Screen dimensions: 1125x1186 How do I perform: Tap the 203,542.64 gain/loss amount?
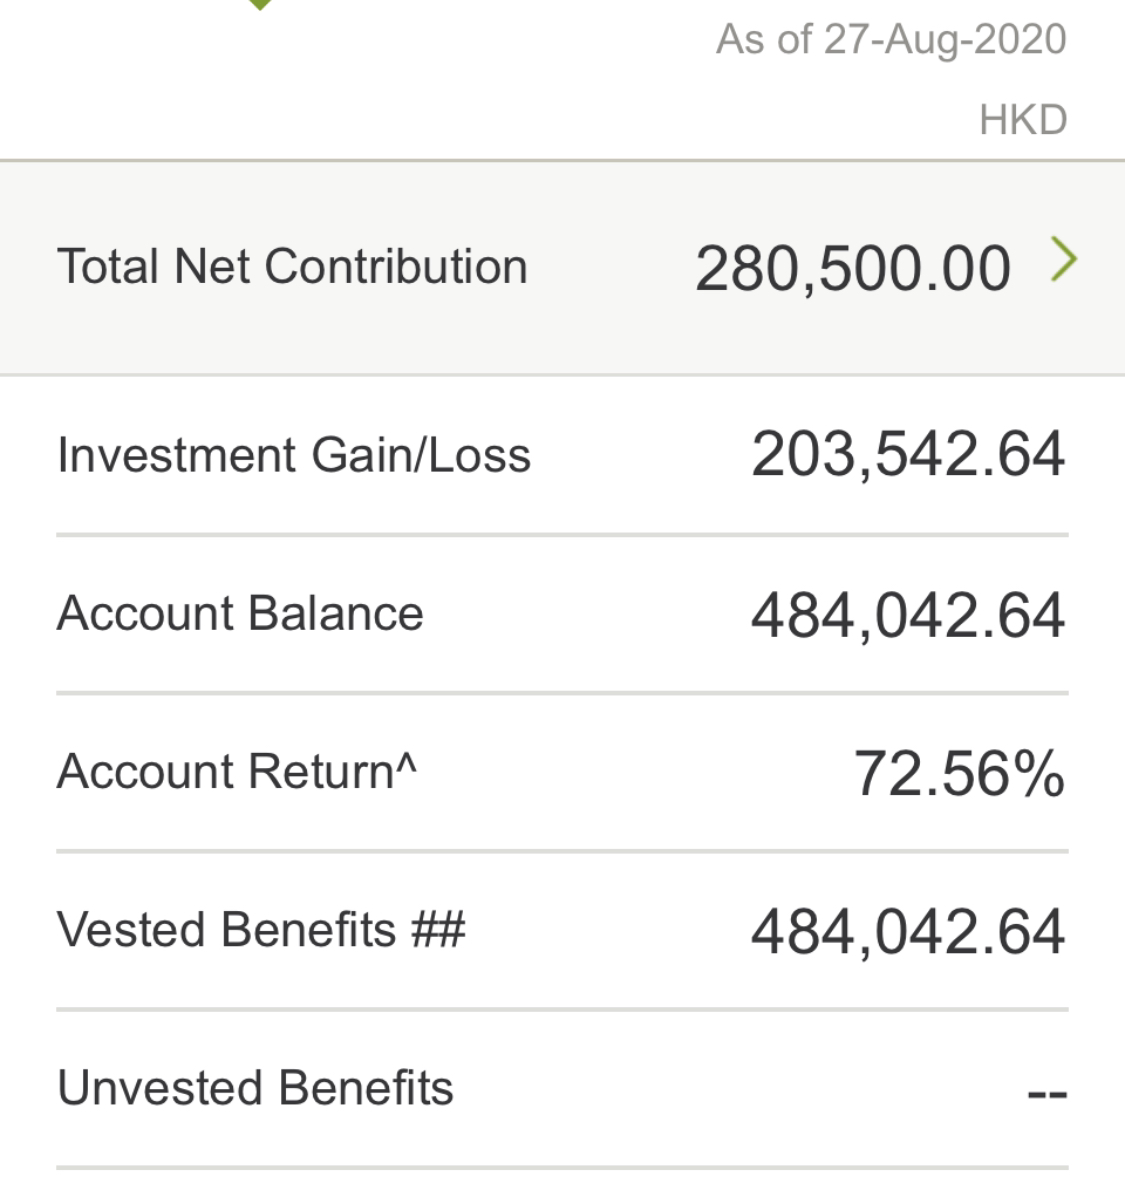coord(908,455)
